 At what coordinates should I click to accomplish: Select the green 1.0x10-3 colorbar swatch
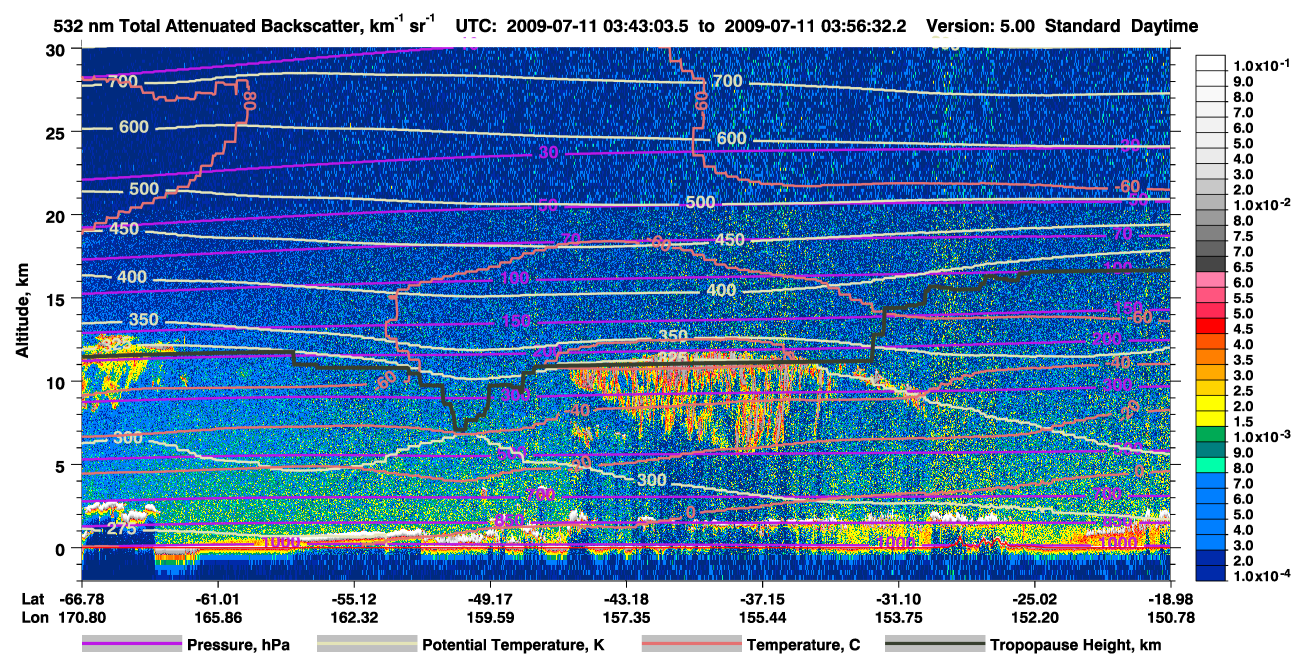pyautogui.click(x=1212, y=434)
